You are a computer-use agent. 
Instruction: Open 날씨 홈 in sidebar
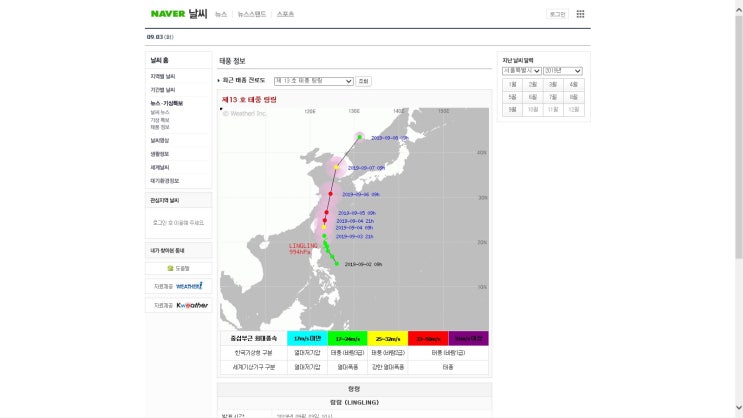[159, 60]
